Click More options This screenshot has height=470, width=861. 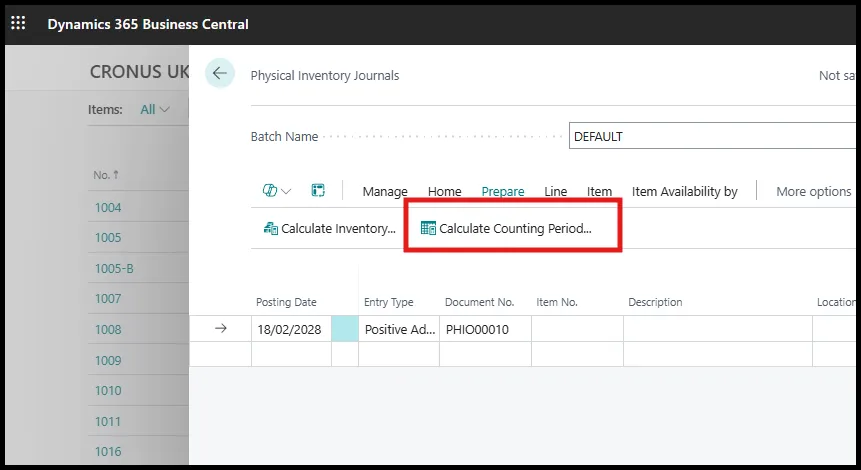[813, 192]
